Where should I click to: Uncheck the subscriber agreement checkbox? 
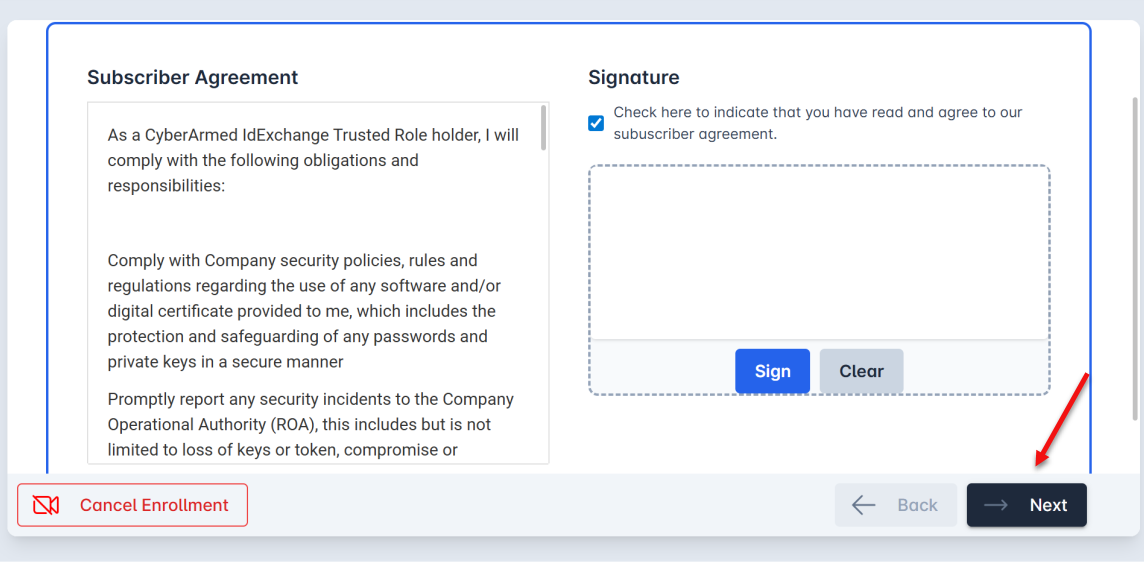coord(596,123)
